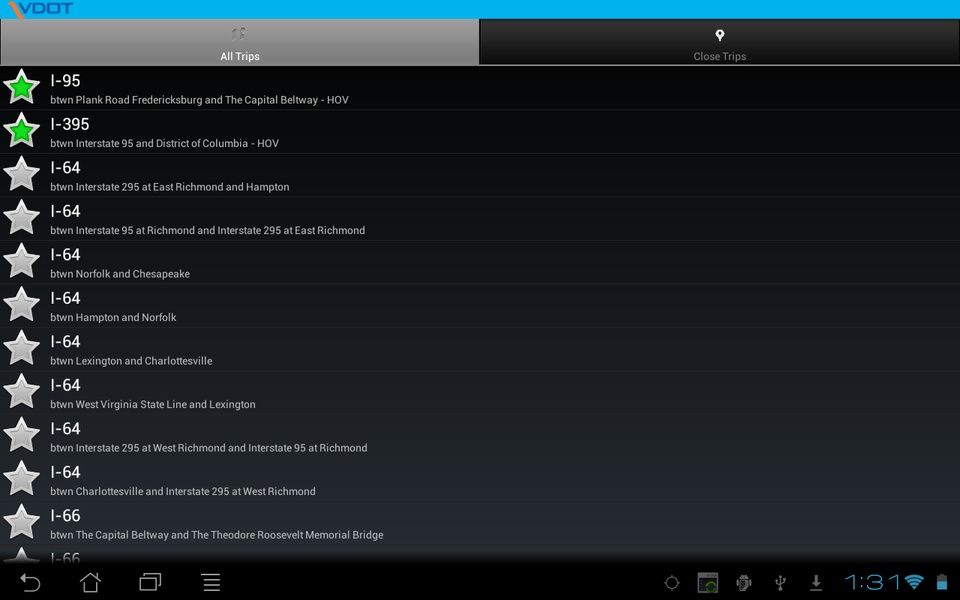Image resolution: width=960 pixels, height=600 pixels.
Task: Tap the battery status icon
Action: pyautogui.click(x=942, y=582)
